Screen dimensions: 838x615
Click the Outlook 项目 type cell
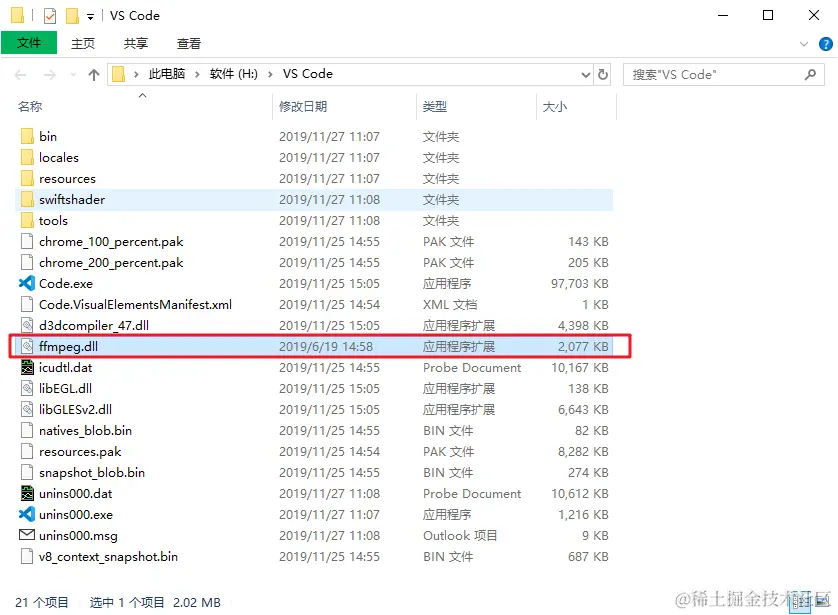(460, 535)
